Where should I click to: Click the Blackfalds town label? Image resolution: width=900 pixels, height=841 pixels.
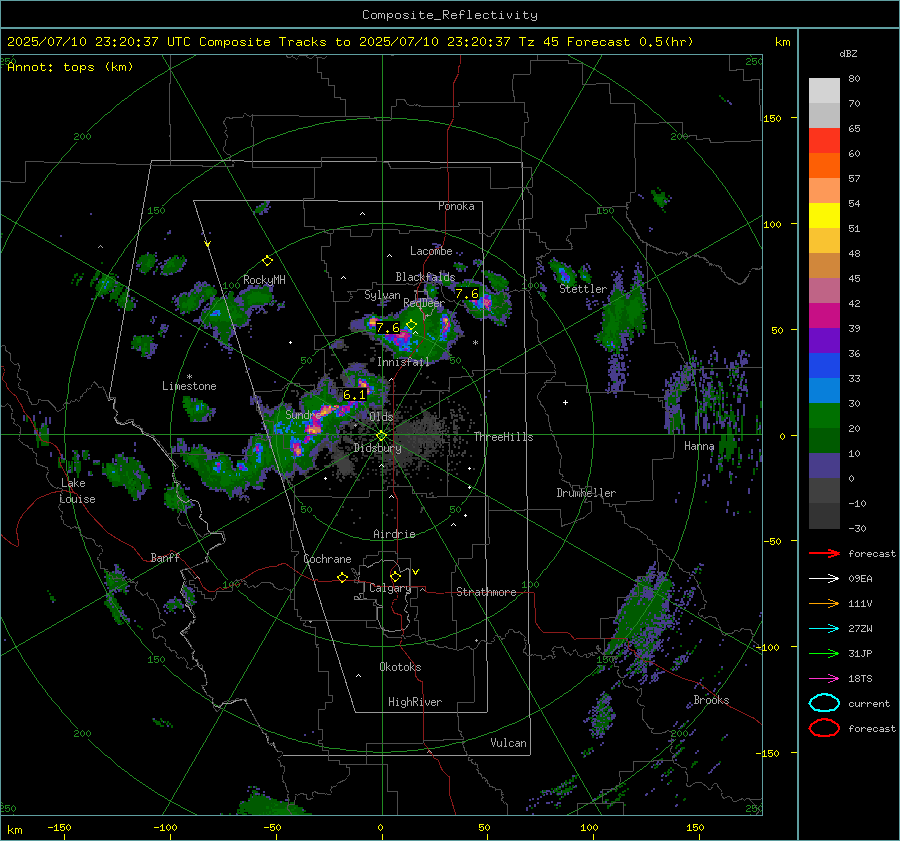click(x=425, y=277)
